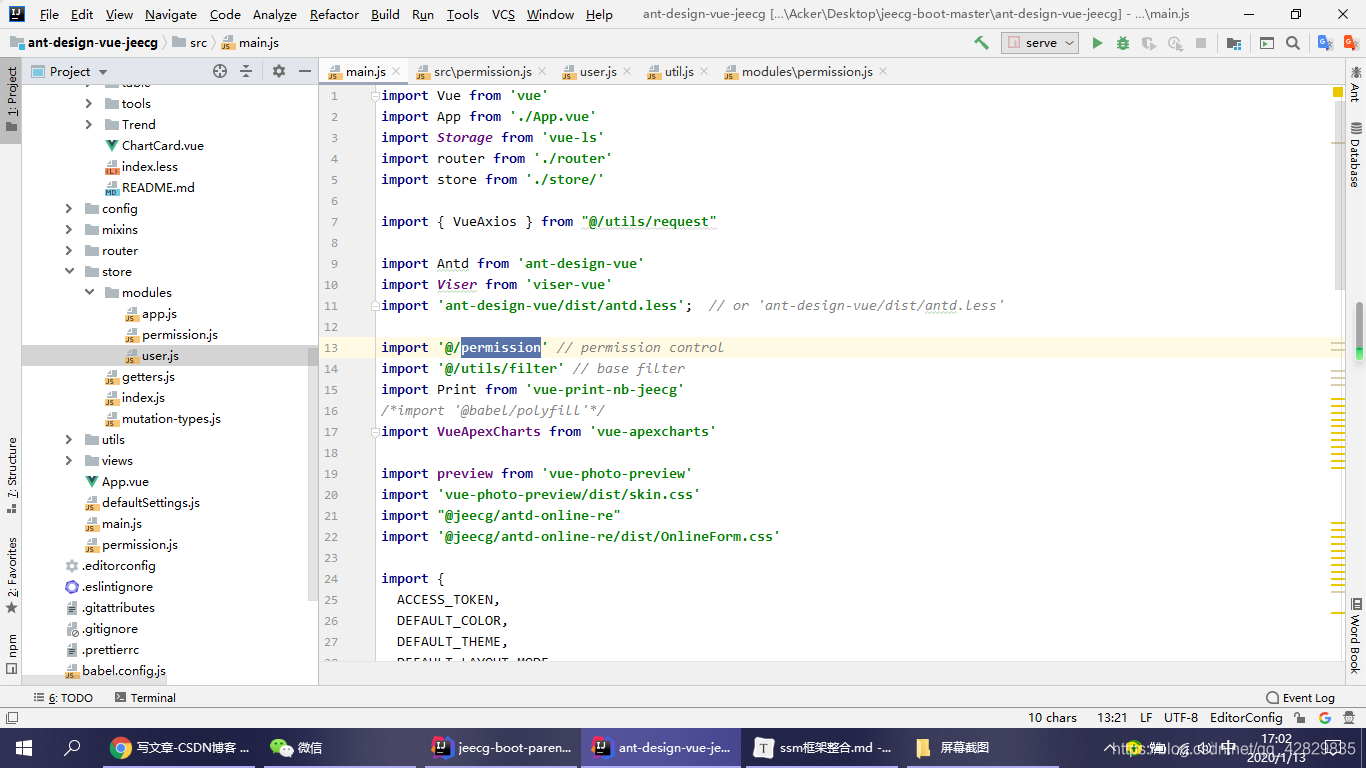
Task: Open the Refactor menu
Action: pos(334,14)
